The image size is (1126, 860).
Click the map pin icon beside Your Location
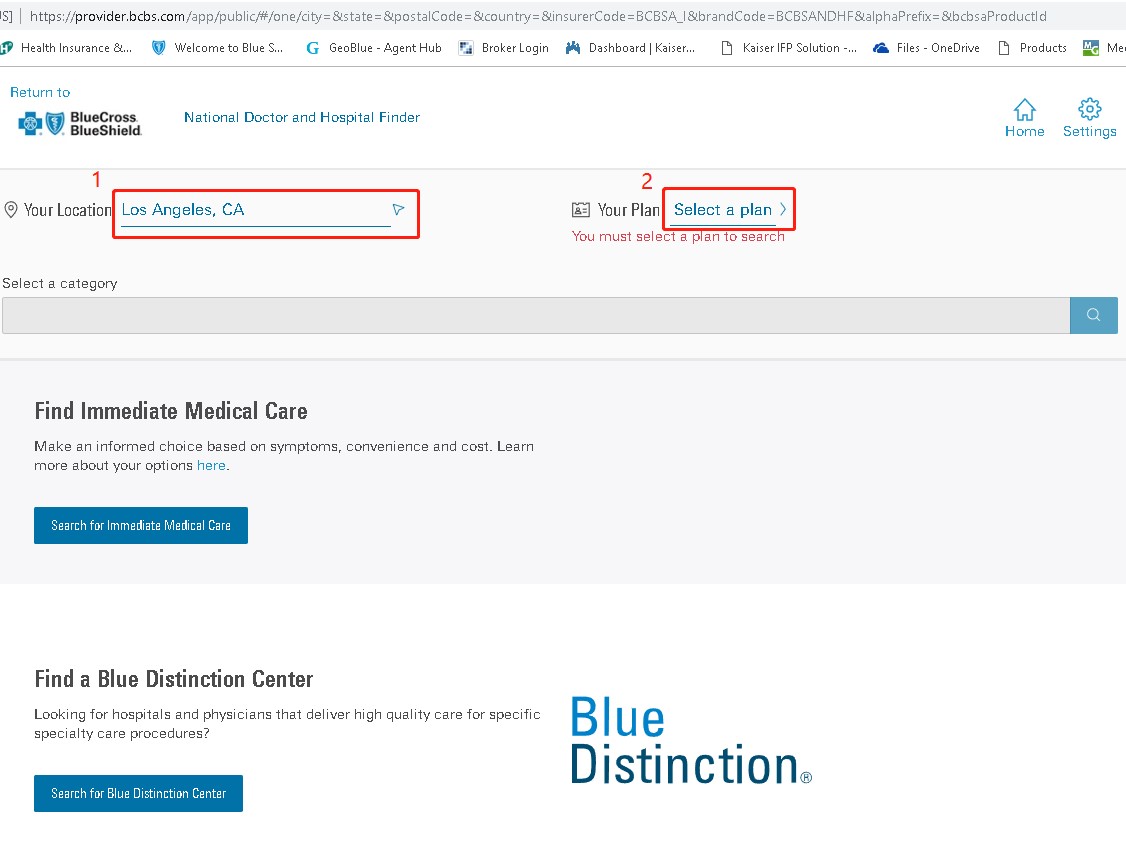(11, 210)
